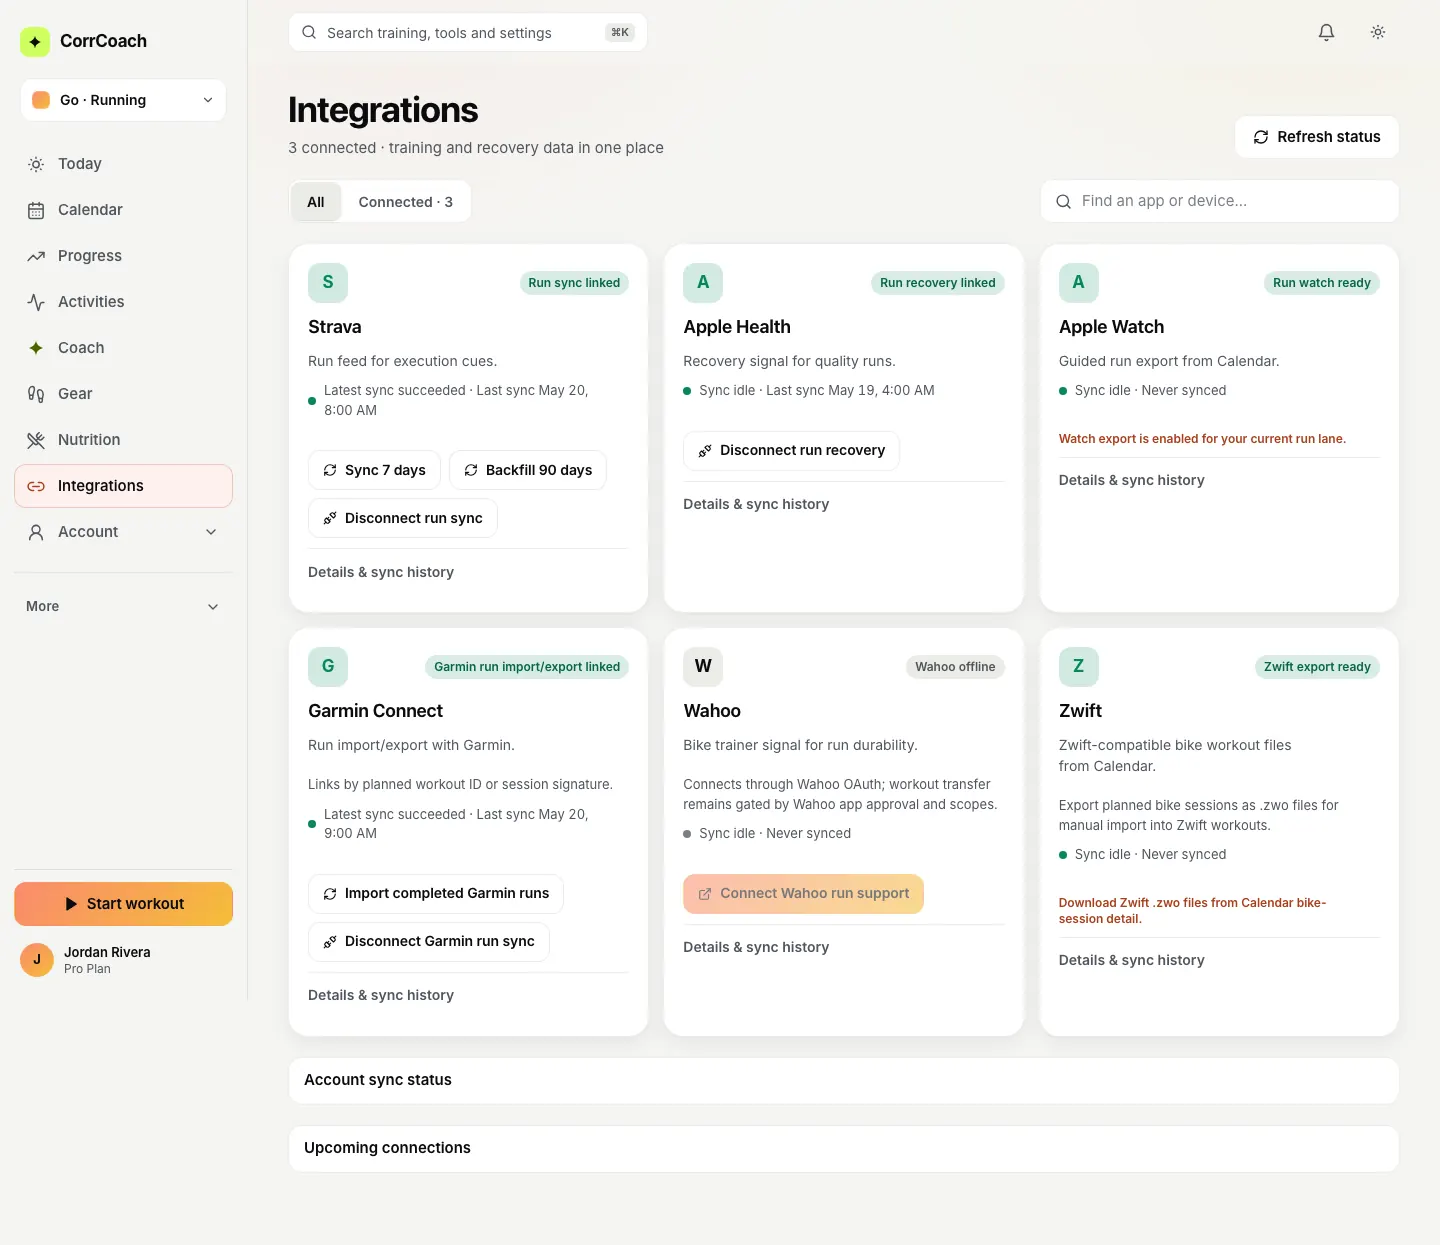Image resolution: width=1440 pixels, height=1245 pixels.
Task: Focus the Search training, tools and settings box
Action: [x=468, y=33]
